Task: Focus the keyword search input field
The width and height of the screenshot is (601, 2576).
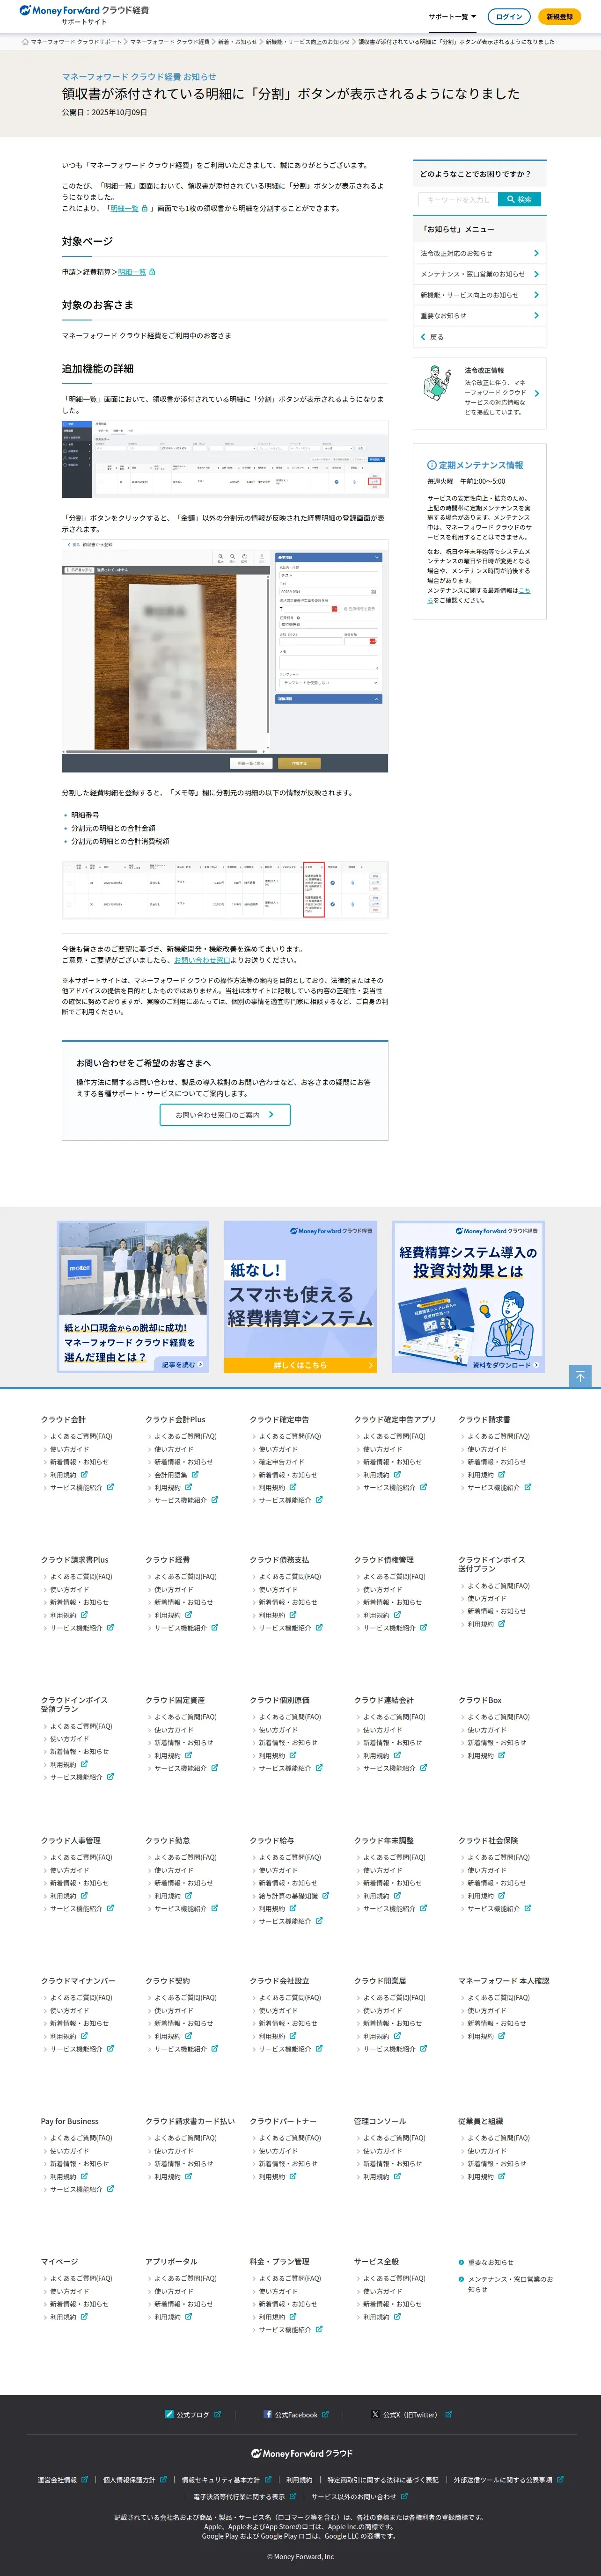Action: pos(458,199)
